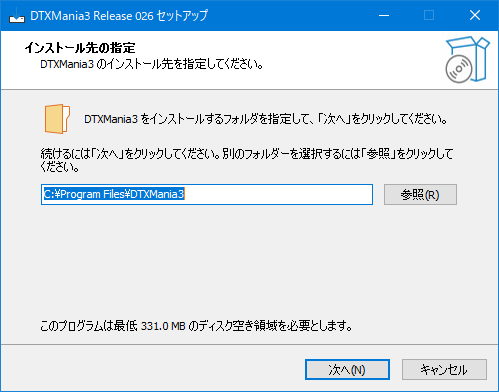
Task: Click the 331.0 MB disk space text
Action: 163,326
